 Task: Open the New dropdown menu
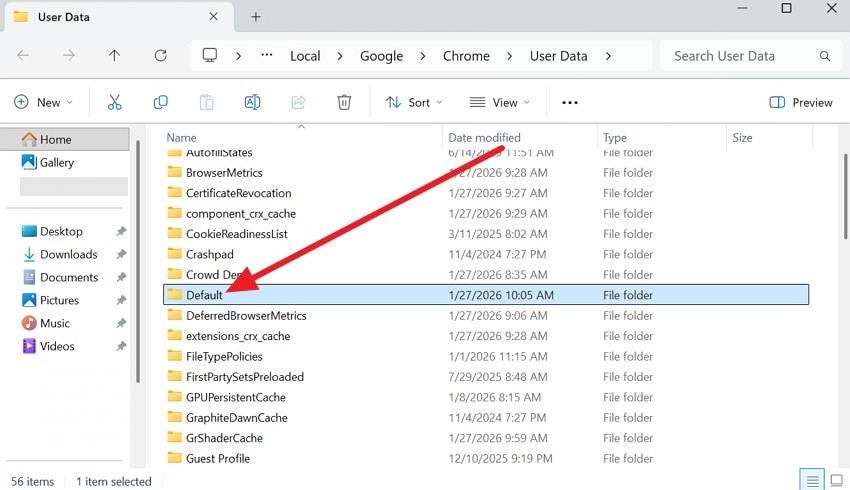[43, 102]
